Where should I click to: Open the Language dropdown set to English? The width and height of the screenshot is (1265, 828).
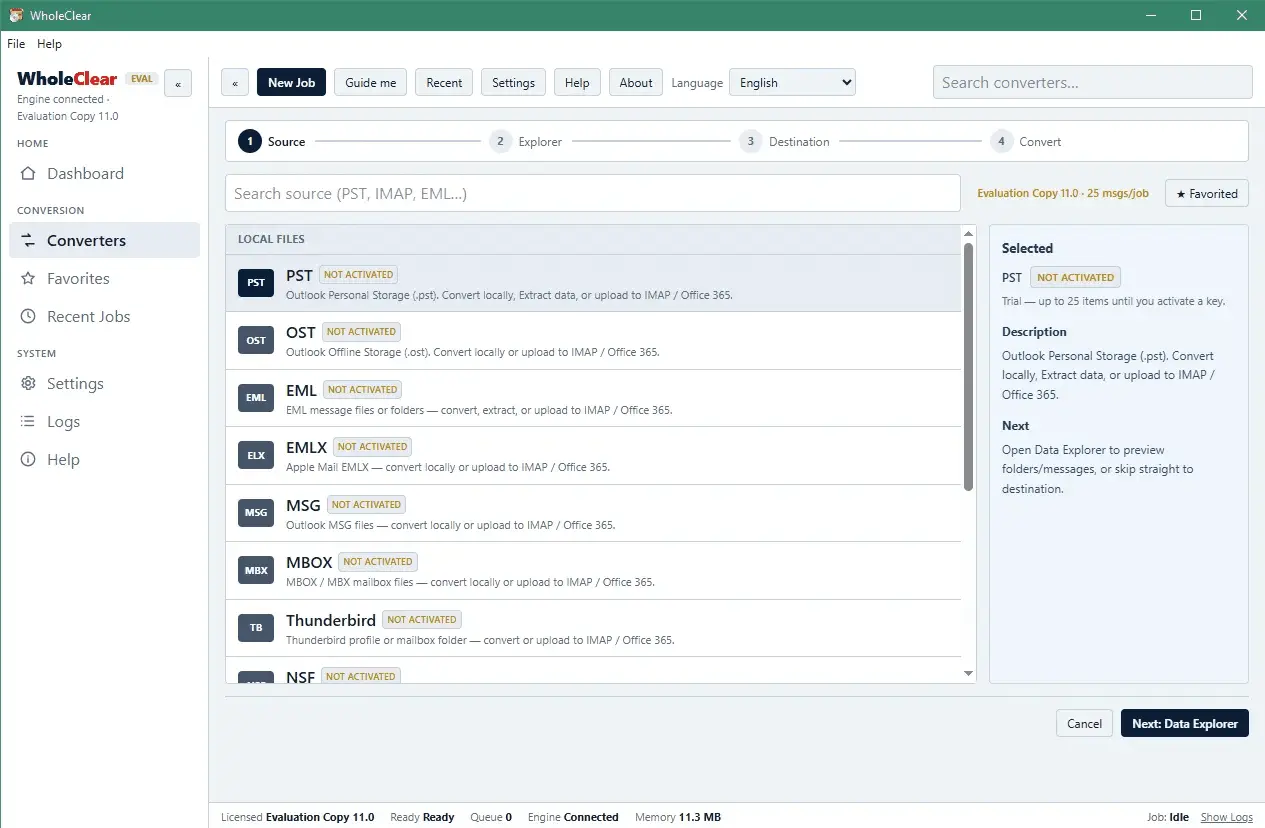[792, 83]
